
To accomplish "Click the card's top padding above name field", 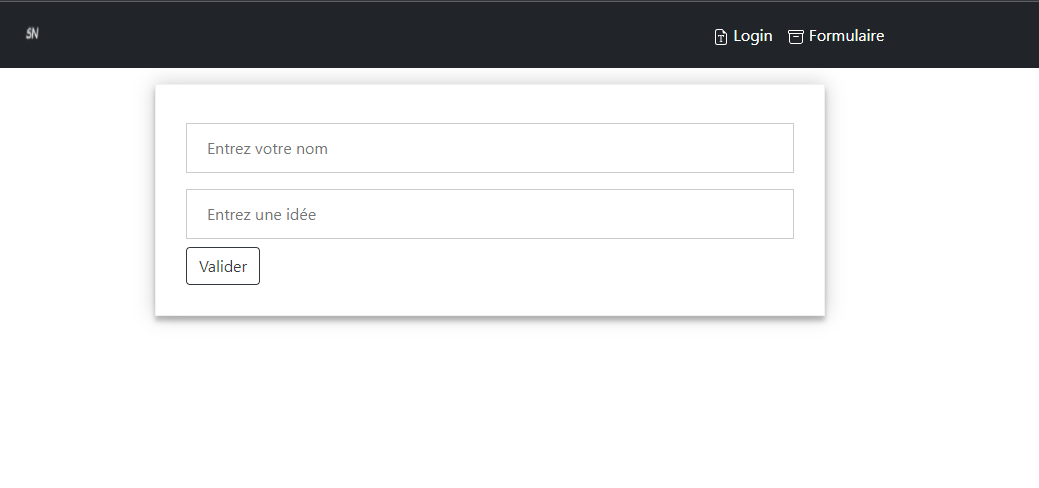I will [x=490, y=104].
